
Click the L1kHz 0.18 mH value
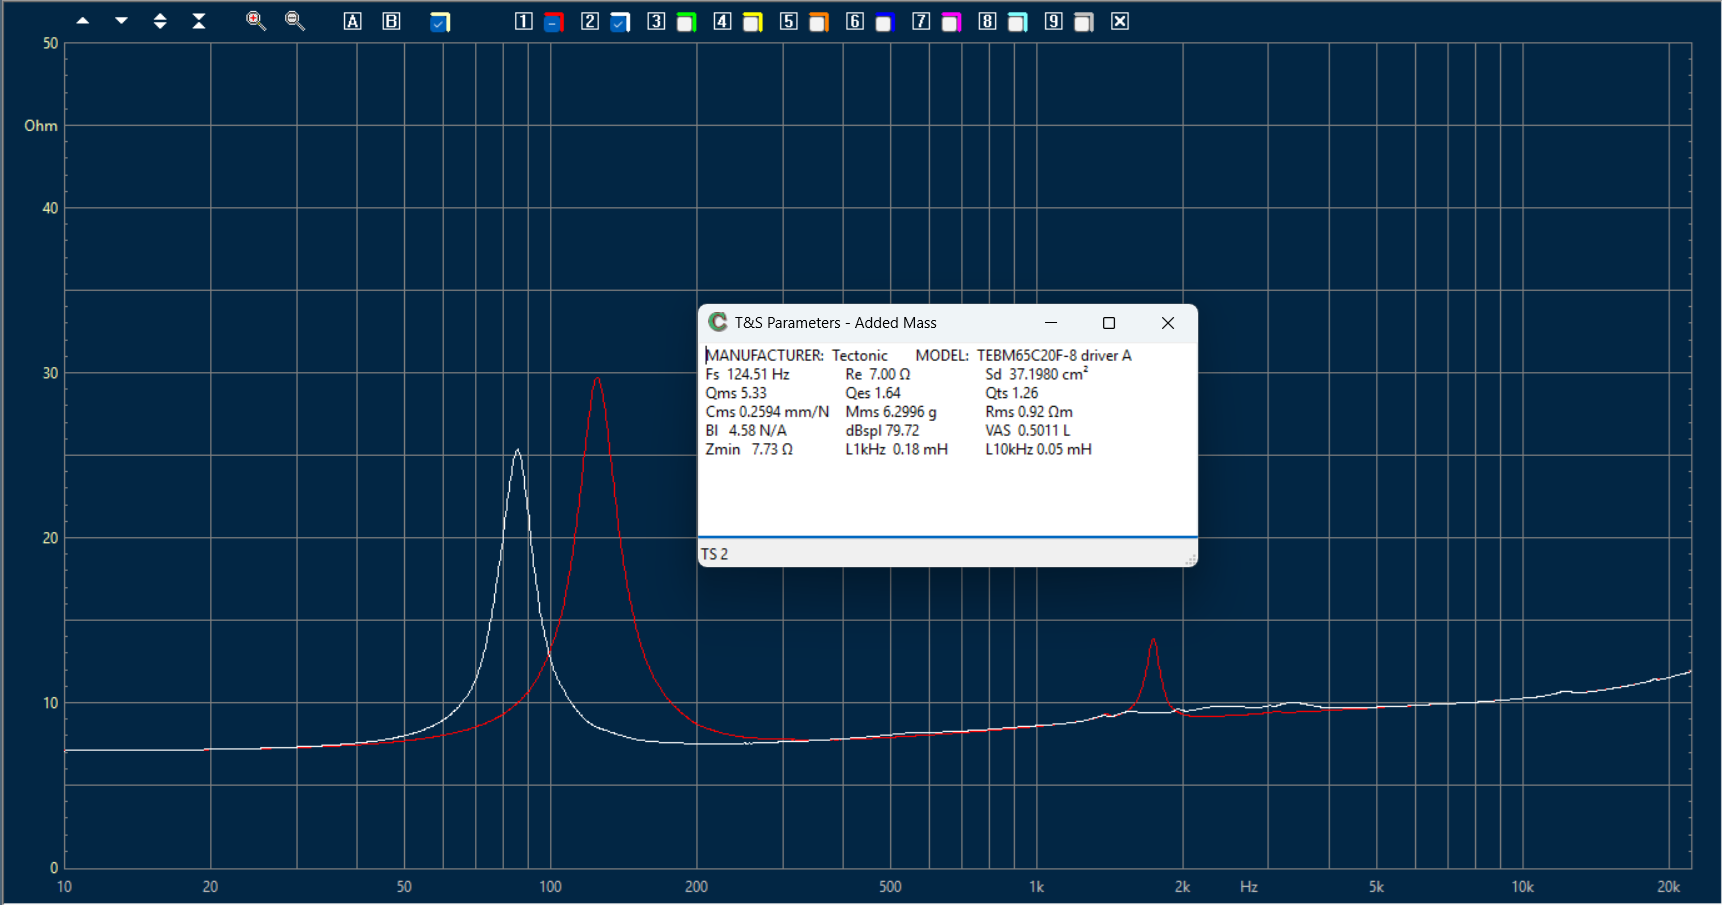896,450
